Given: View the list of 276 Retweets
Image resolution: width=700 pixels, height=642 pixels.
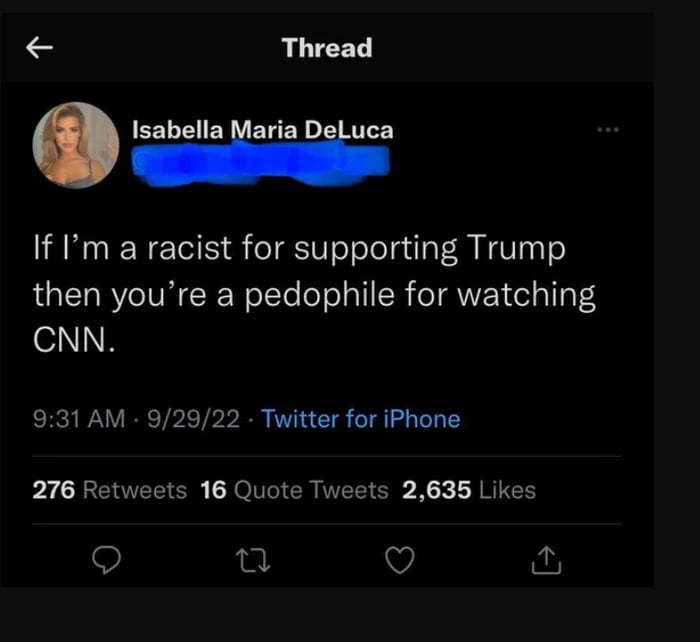Looking at the screenshot, I should click(x=110, y=490).
